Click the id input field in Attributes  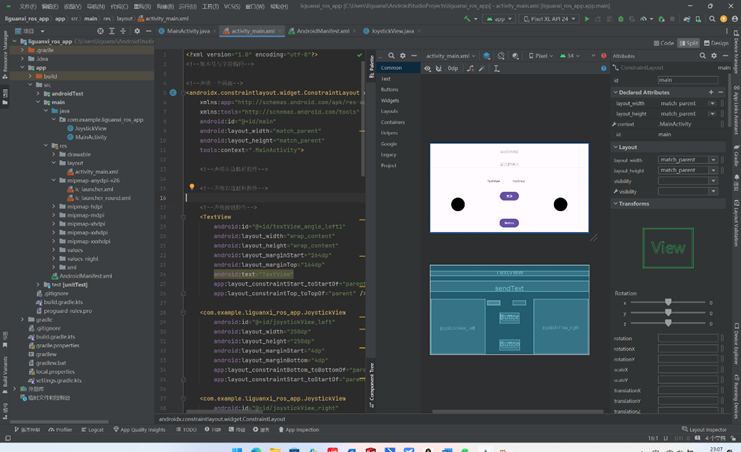[688, 80]
